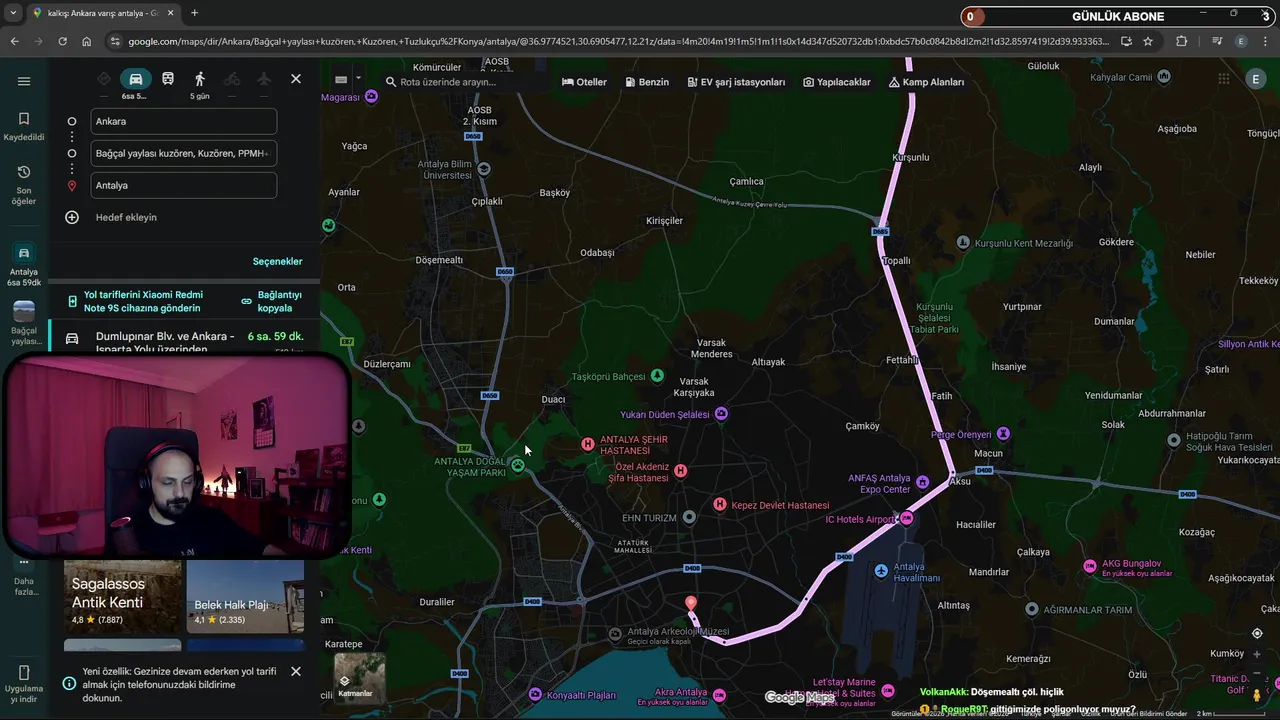Click Kepez Devlet Hastanesi marker
Image resolution: width=1280 pixels, height=720 pixels.
(x=719, y=504)
